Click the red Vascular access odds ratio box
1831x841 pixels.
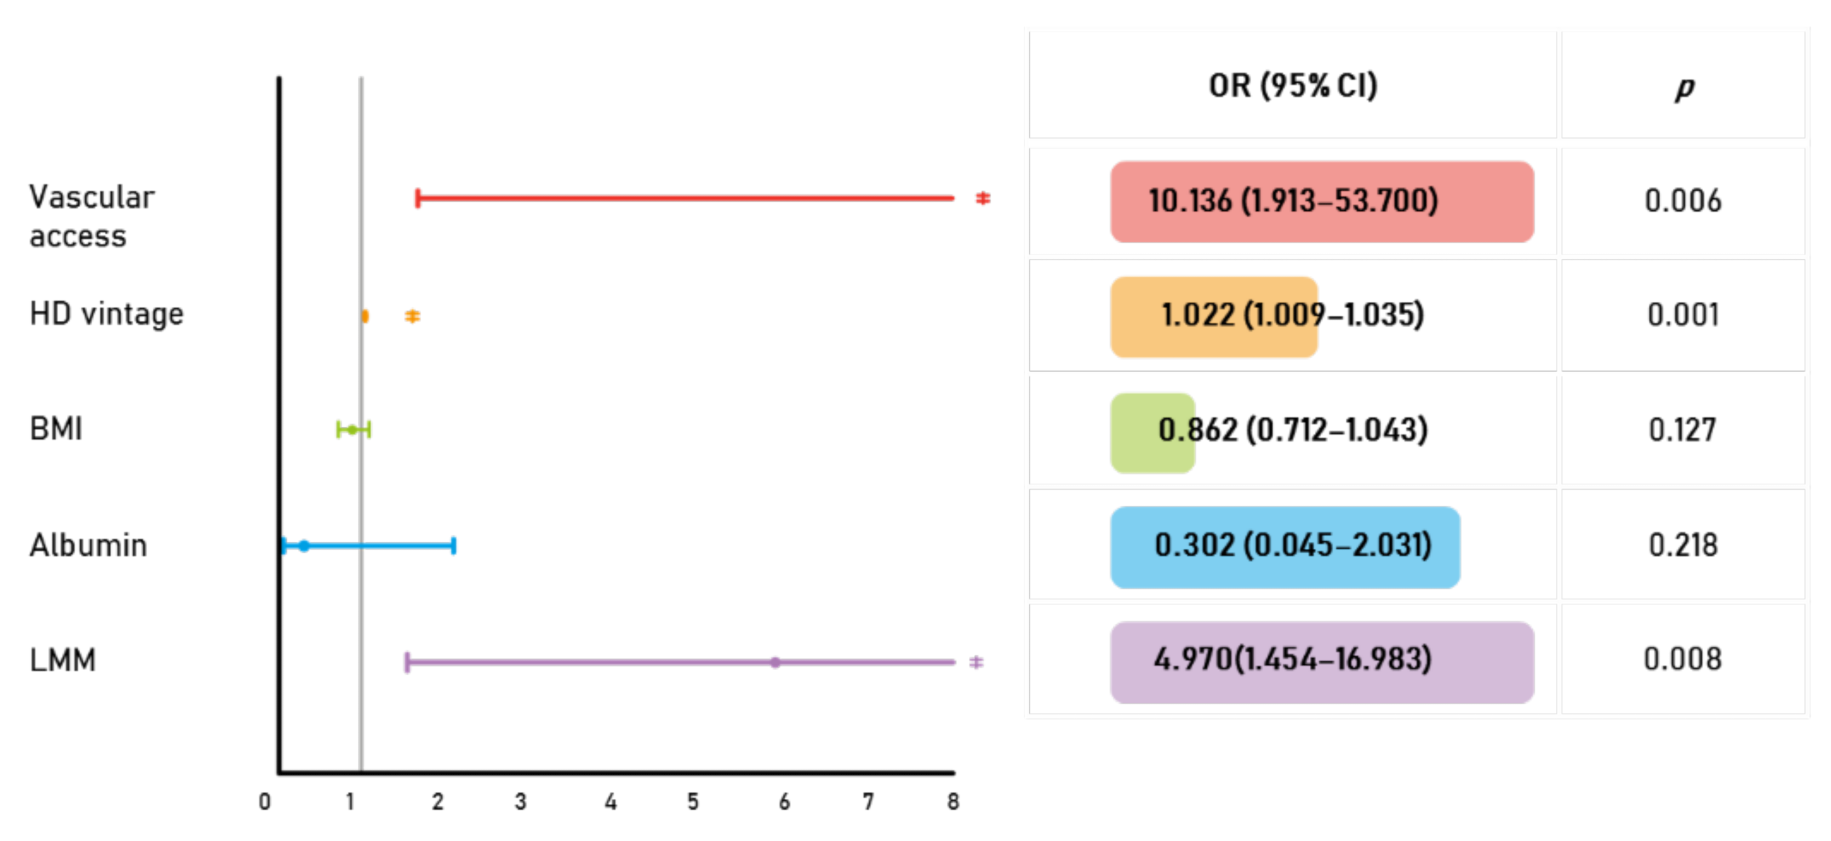[x=1321, y=201]
